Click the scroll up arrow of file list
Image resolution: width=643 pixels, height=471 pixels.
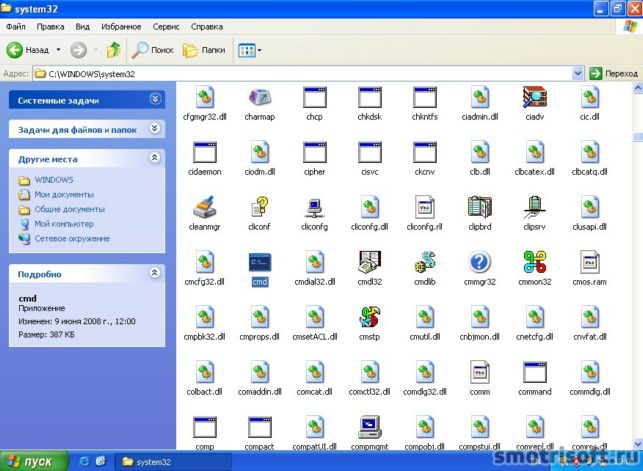click(x=638, y=87)
